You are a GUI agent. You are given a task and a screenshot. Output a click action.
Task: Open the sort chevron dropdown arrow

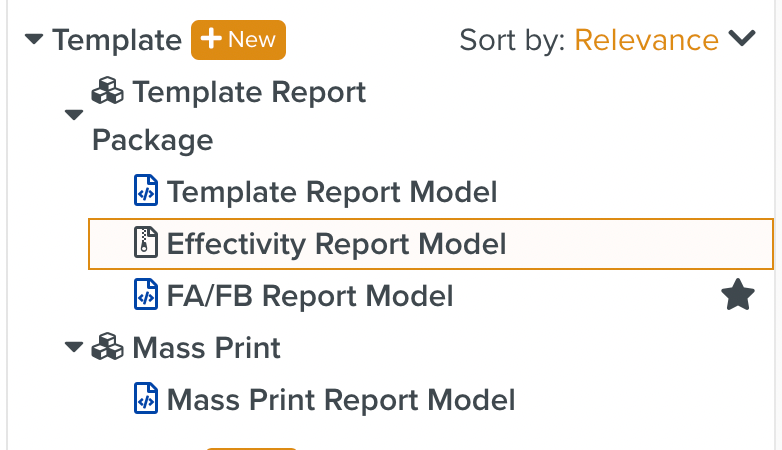tap(741, 40)
